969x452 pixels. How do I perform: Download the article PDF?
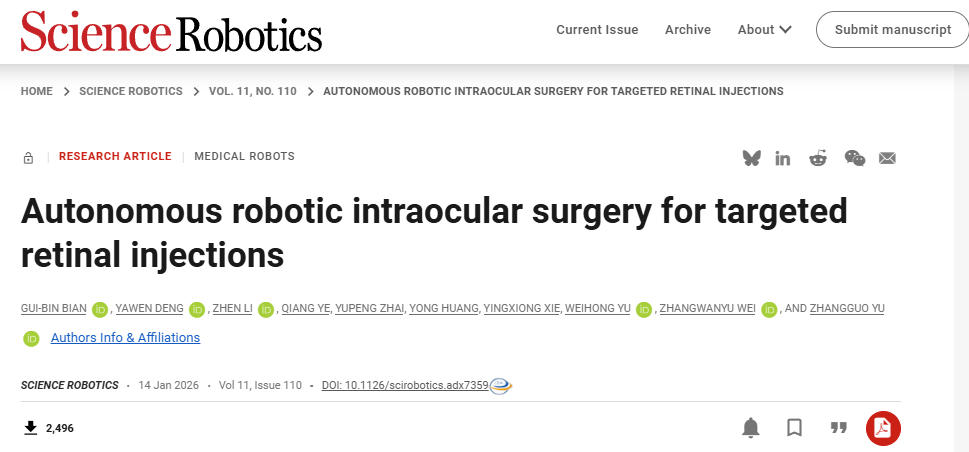tap(883, 428)
